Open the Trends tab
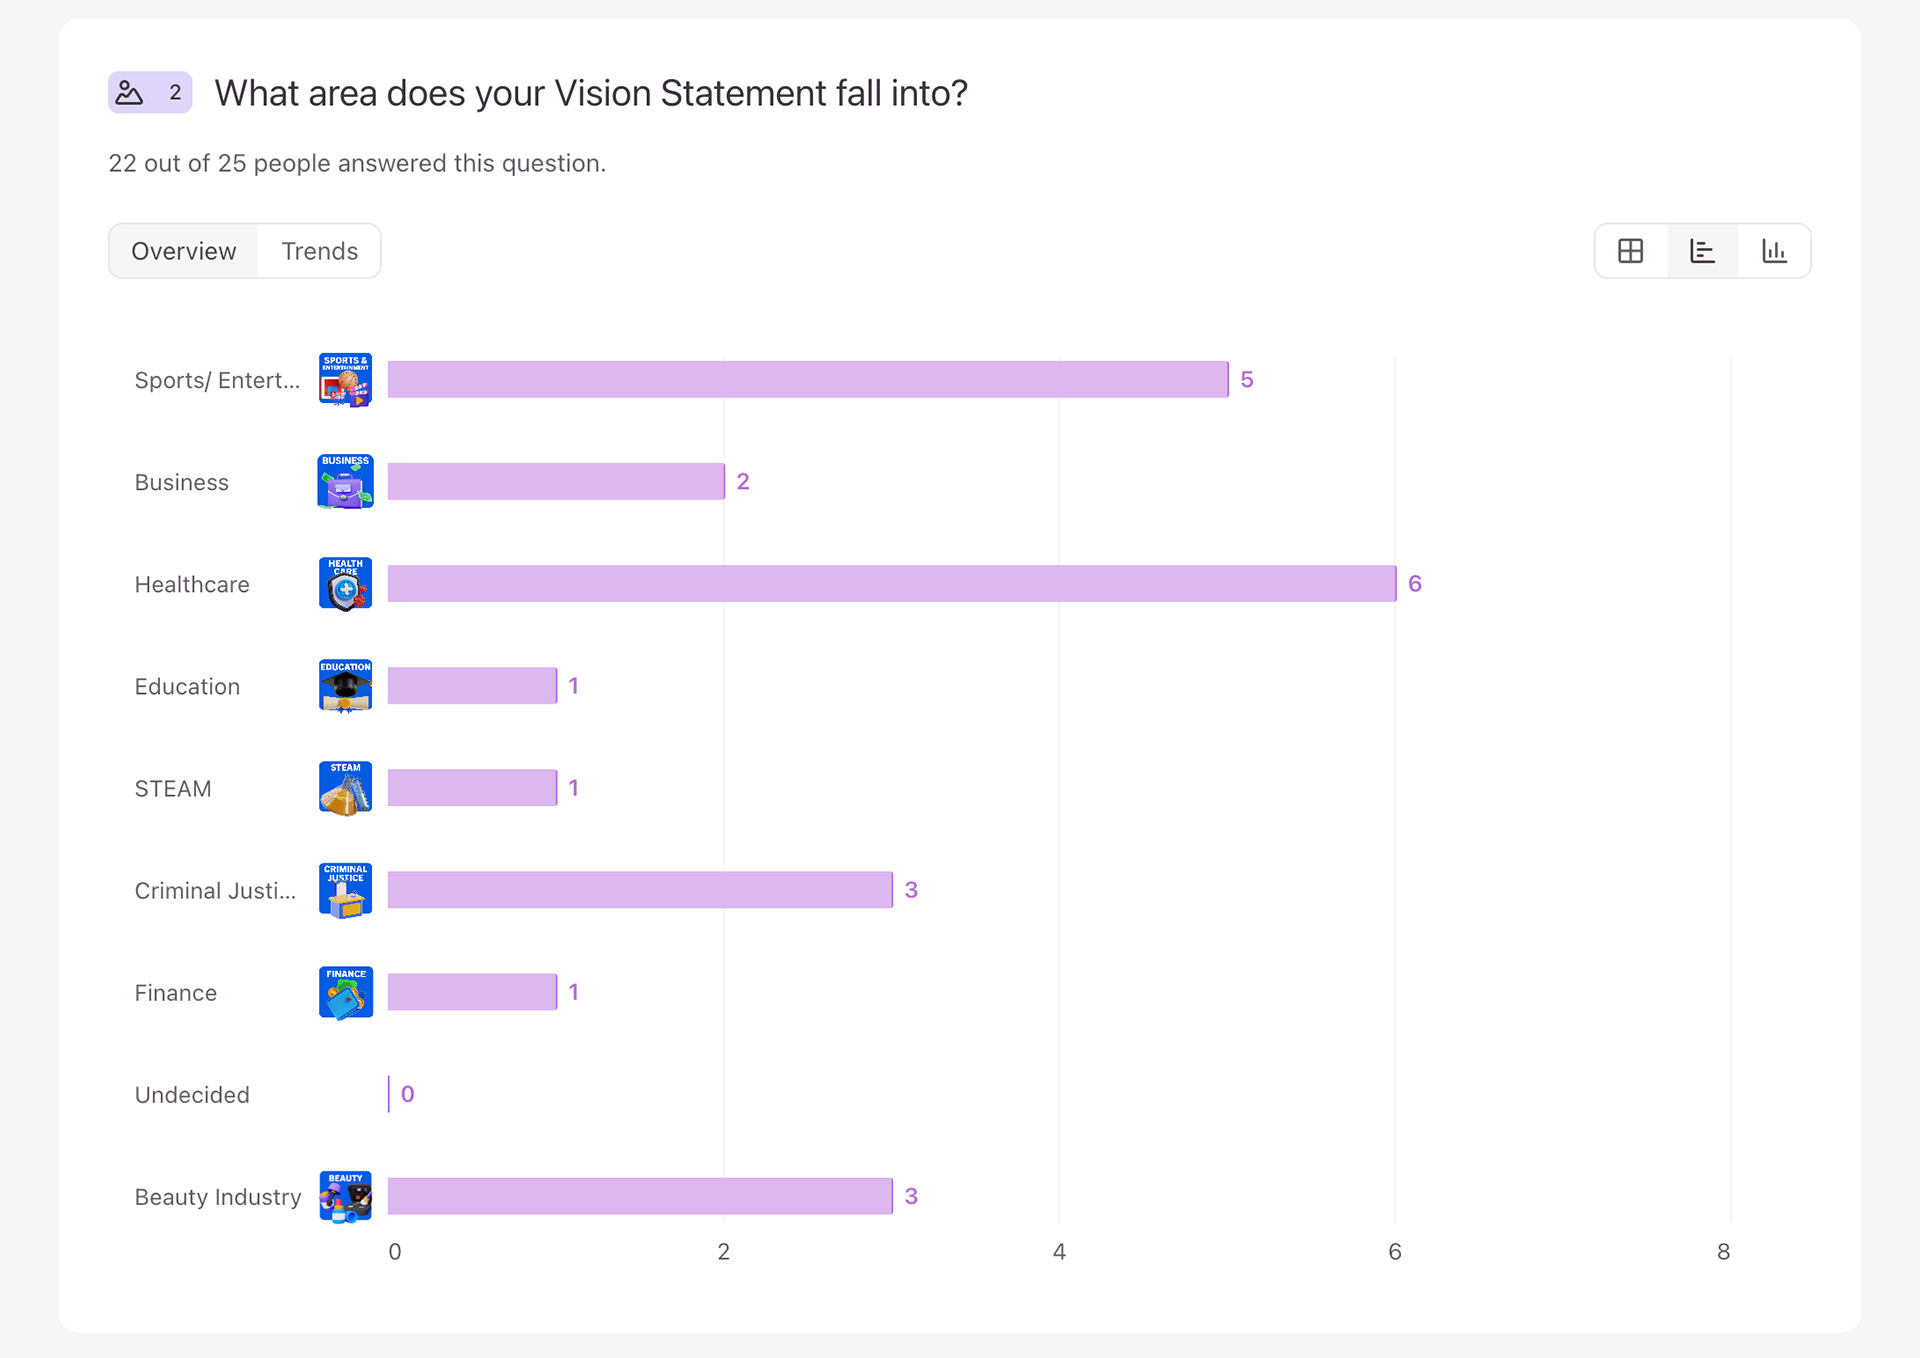The image size is (1920, 1358). point(319,251)
